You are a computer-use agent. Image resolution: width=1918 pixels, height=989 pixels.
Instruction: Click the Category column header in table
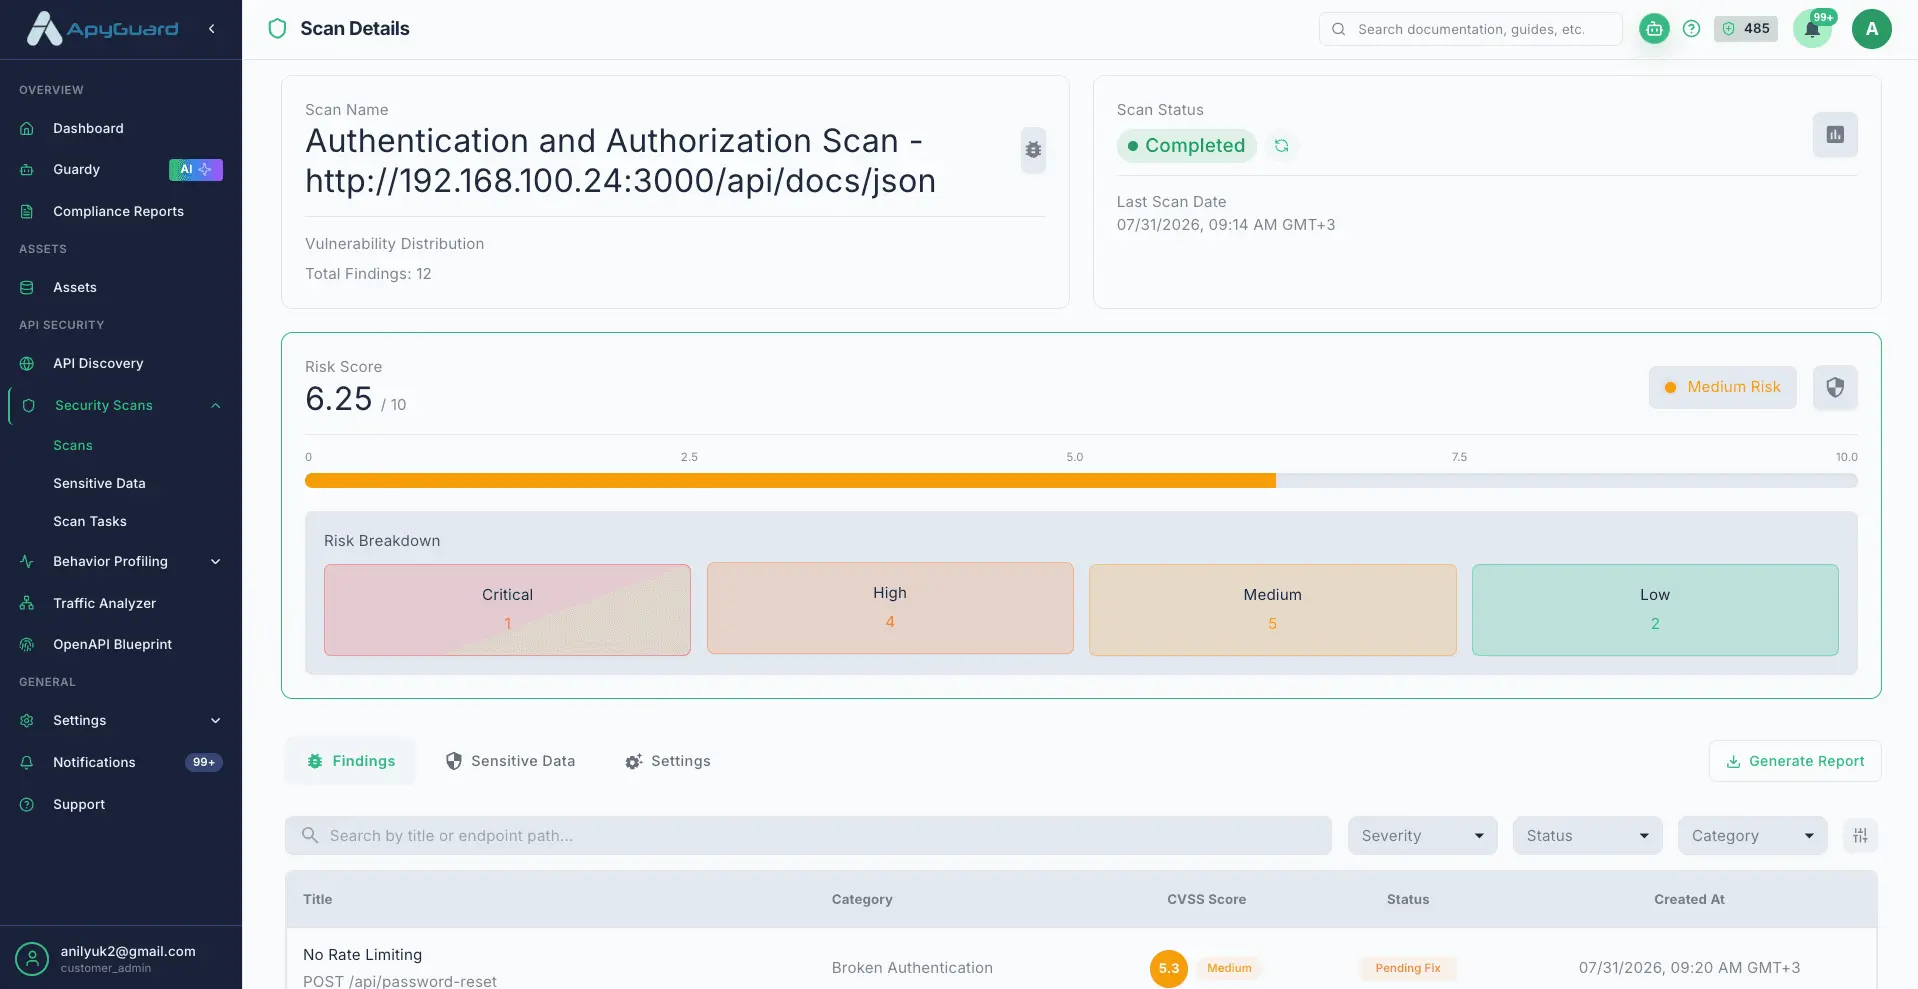click(x=862, y=899)
